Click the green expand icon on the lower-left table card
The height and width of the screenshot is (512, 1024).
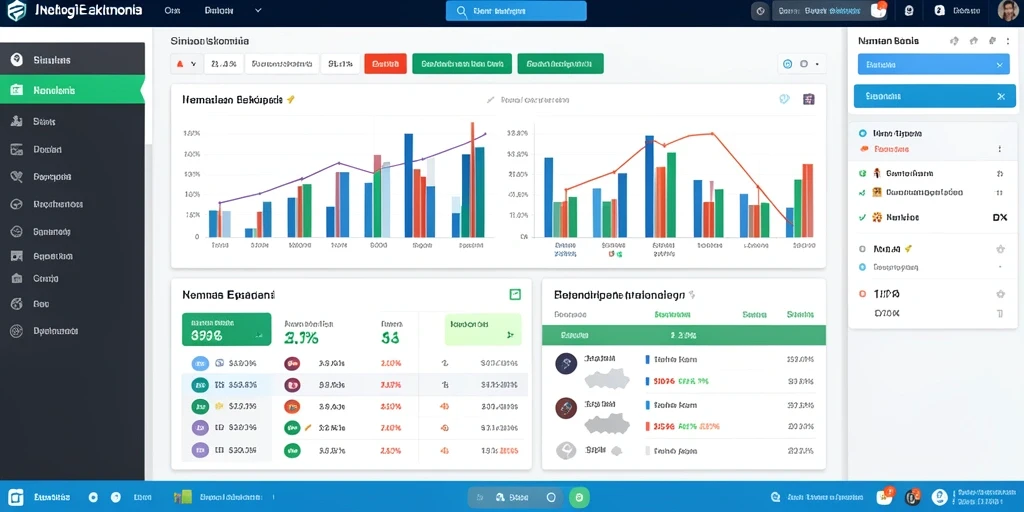pos(515,295)
